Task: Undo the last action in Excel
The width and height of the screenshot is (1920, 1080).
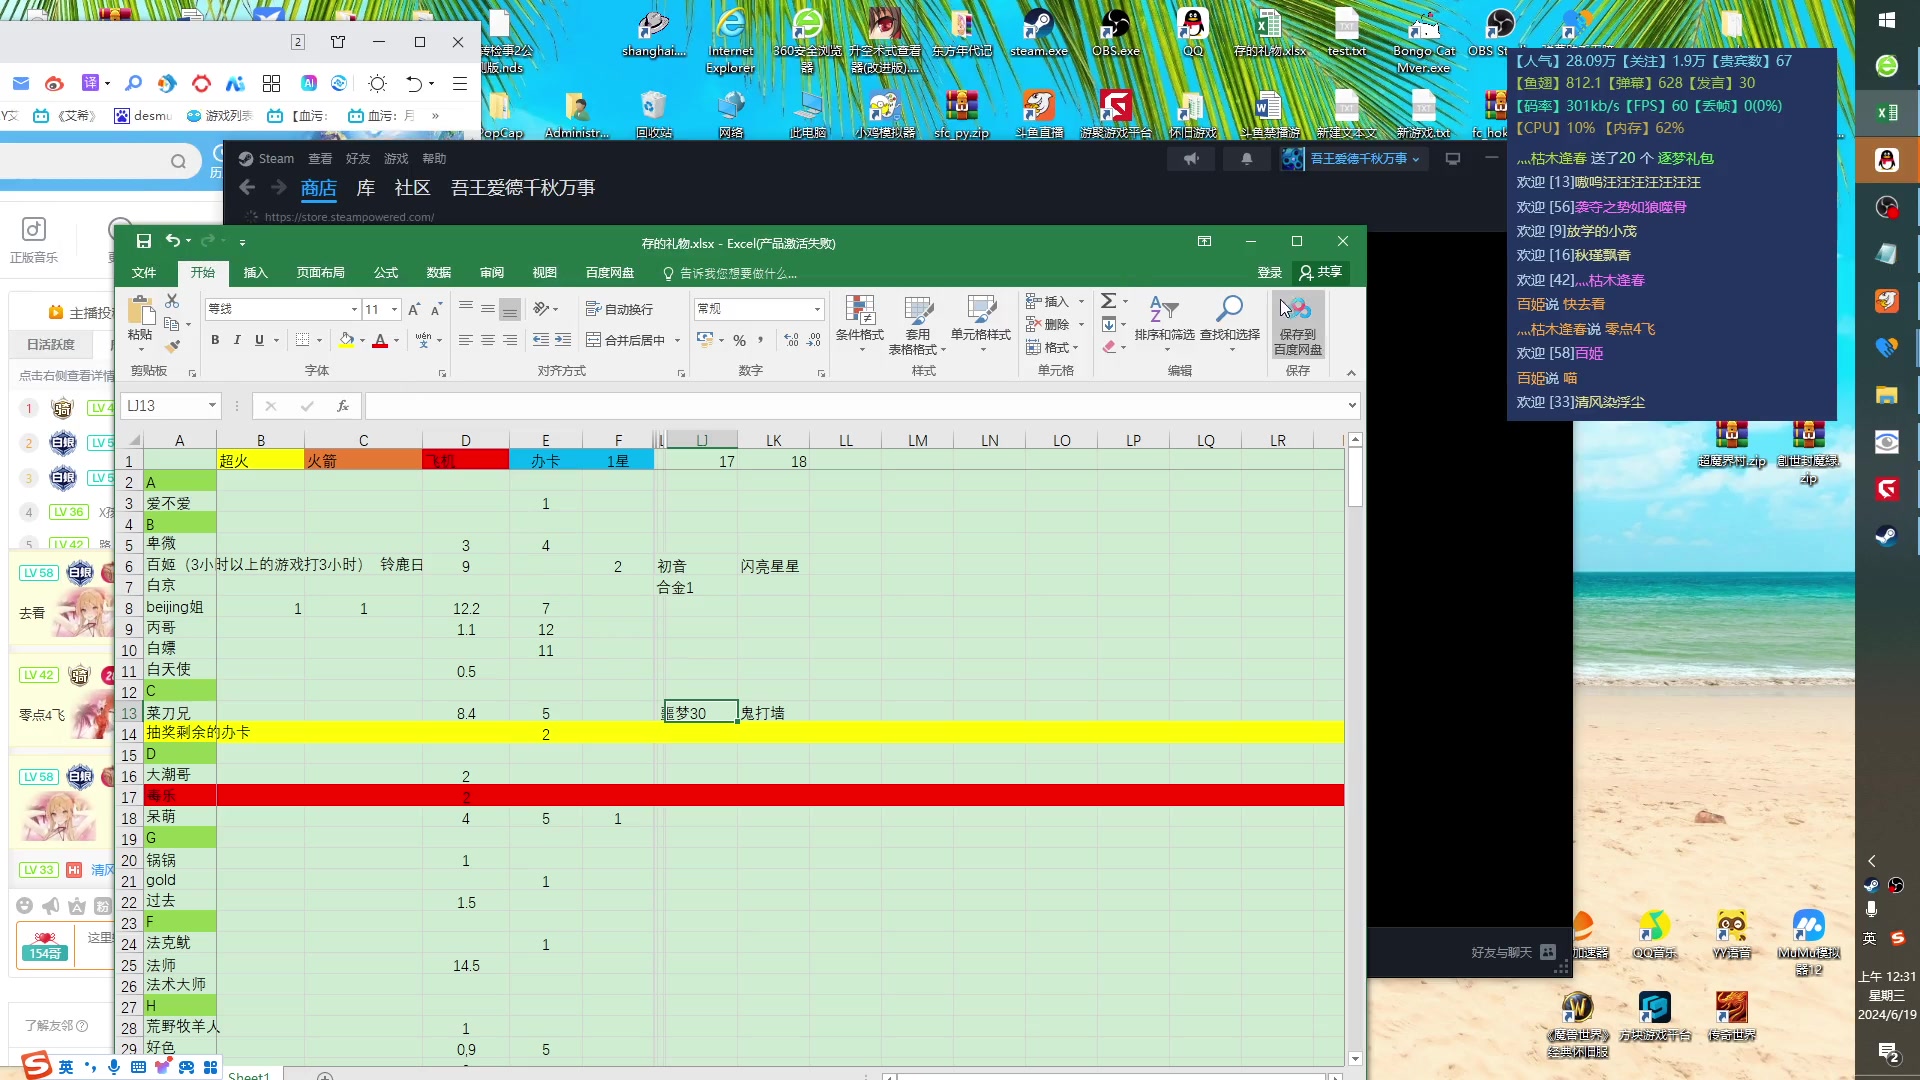Action: (173, 241)
